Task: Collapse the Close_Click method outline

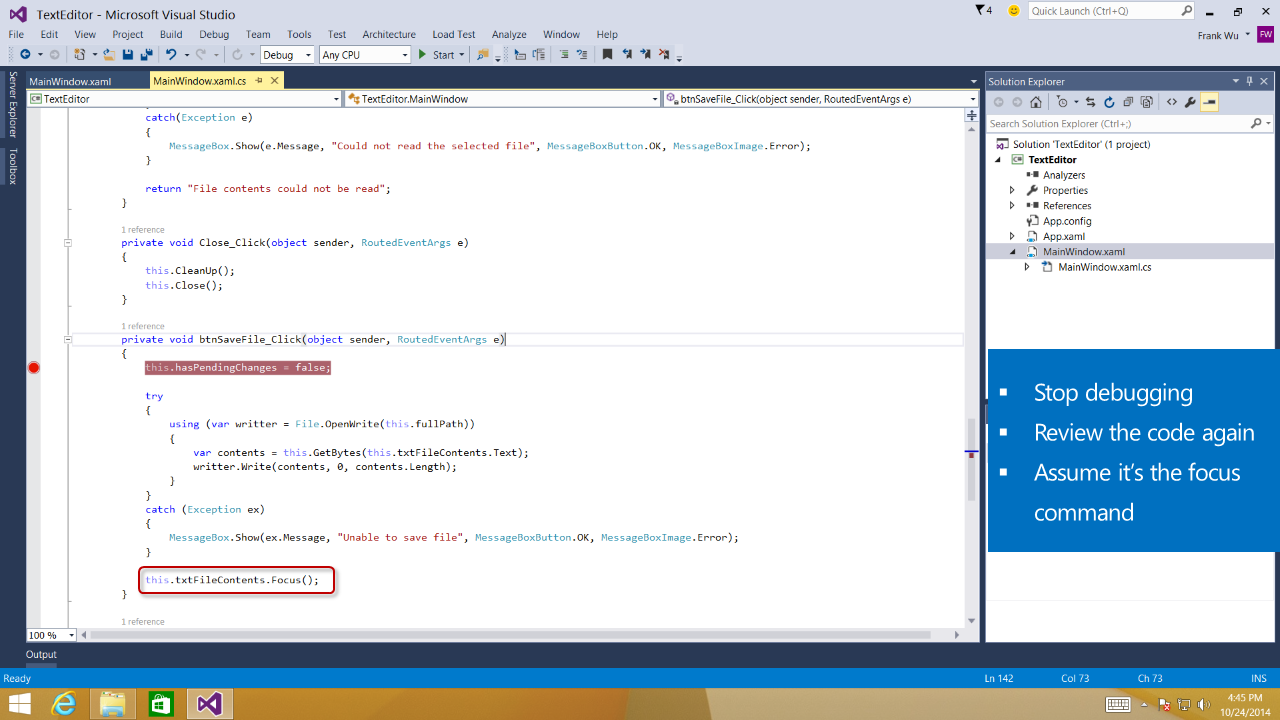Action: coord(68,242)
